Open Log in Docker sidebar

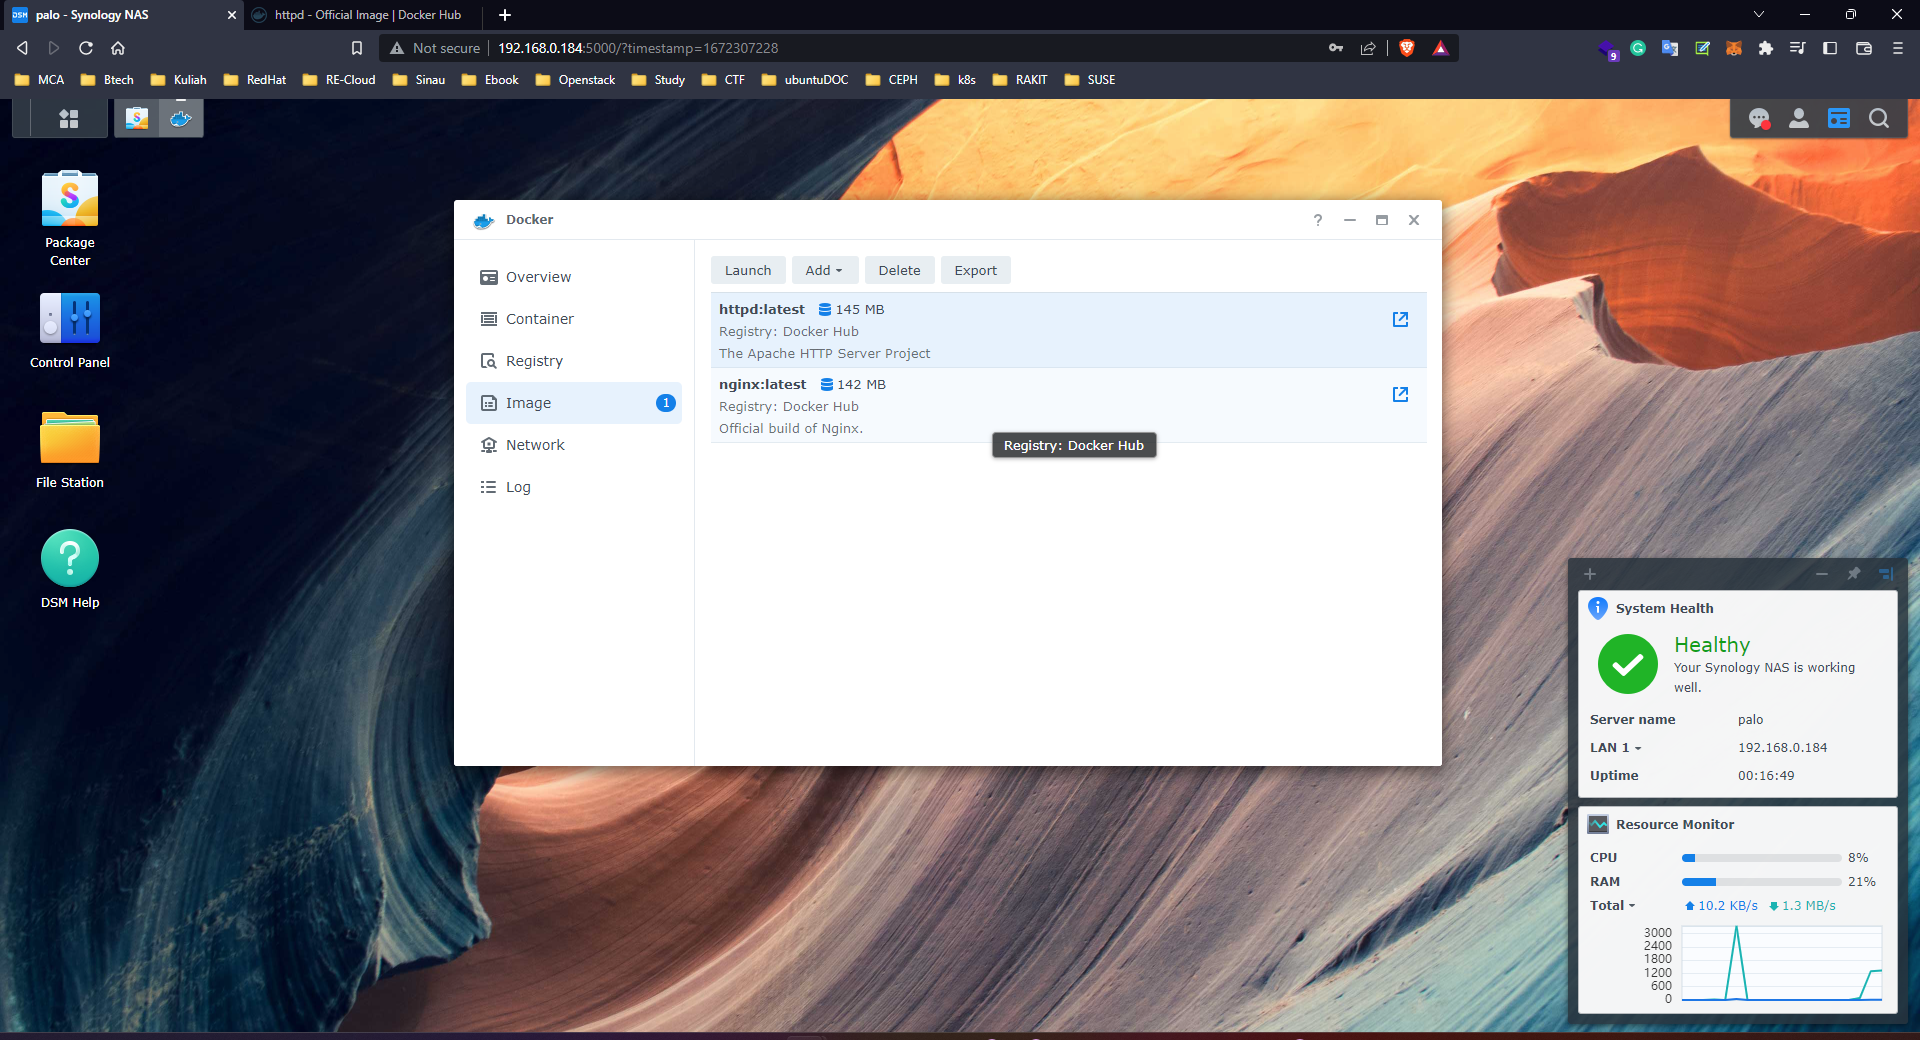574,487
